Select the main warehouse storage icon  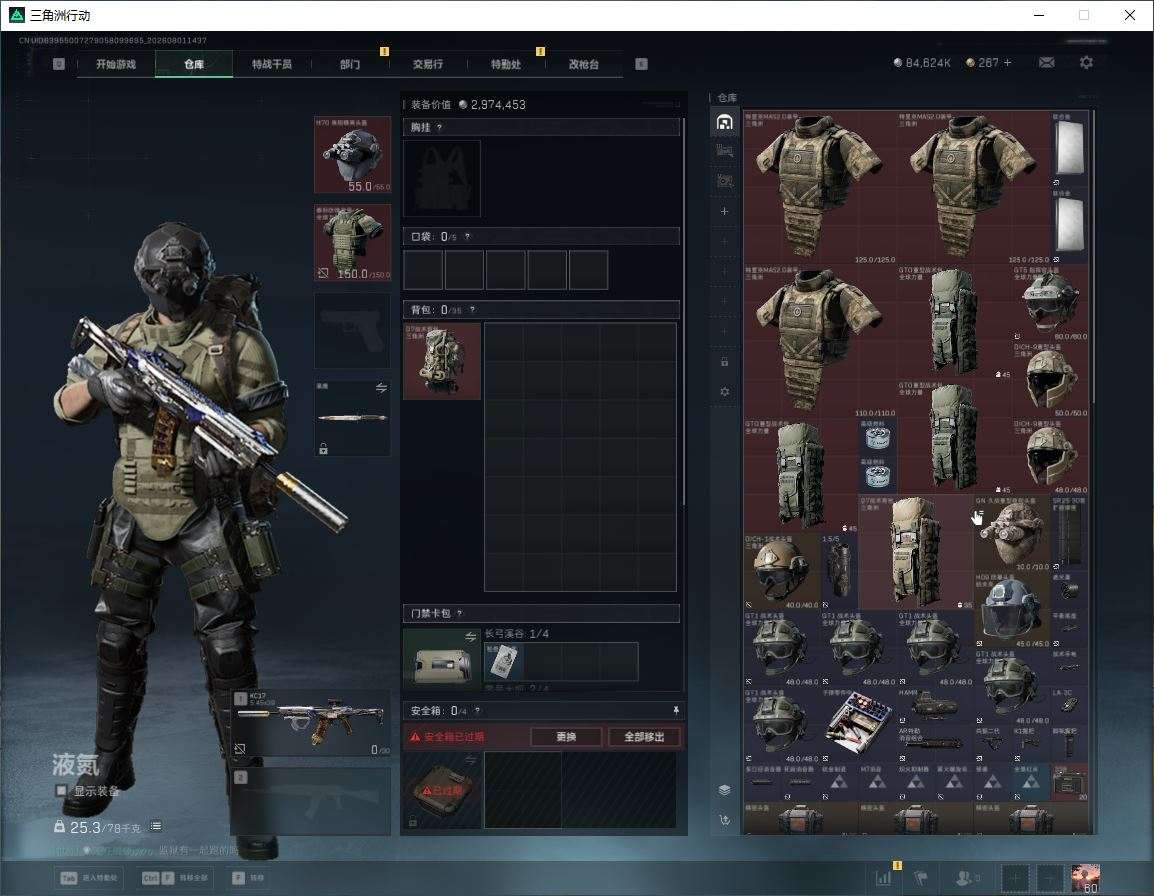click(724, 122)
